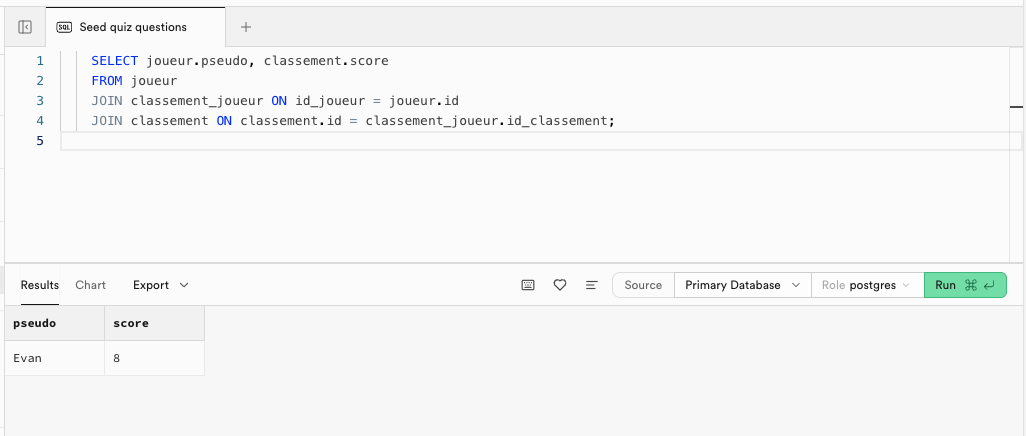Viewport: 1026px width, 436px height.
Task: Click the pseudo column header
Action: coord(34,324)
